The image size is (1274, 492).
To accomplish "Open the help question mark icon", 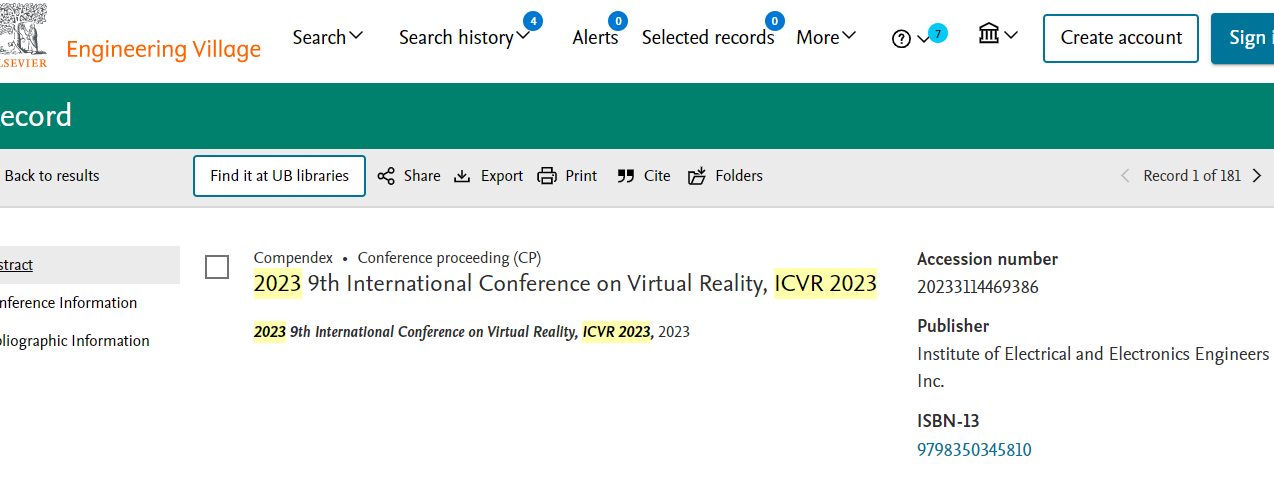I will 901,39.
